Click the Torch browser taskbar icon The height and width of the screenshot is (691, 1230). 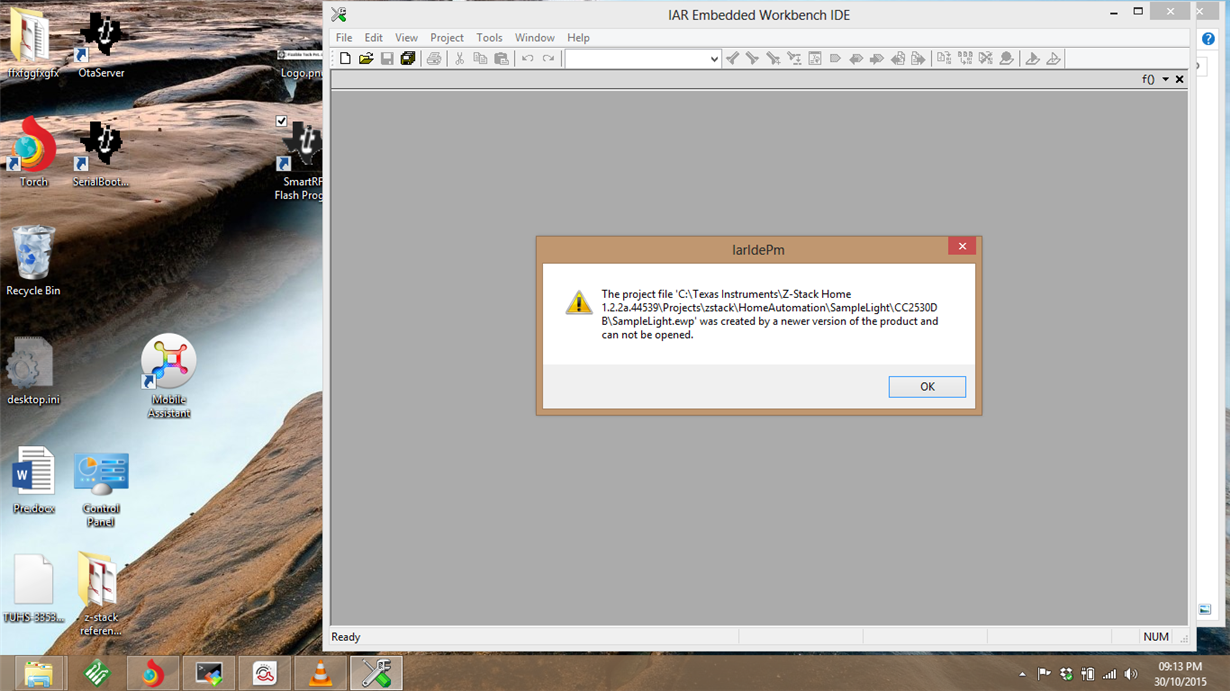pos(153,674)
